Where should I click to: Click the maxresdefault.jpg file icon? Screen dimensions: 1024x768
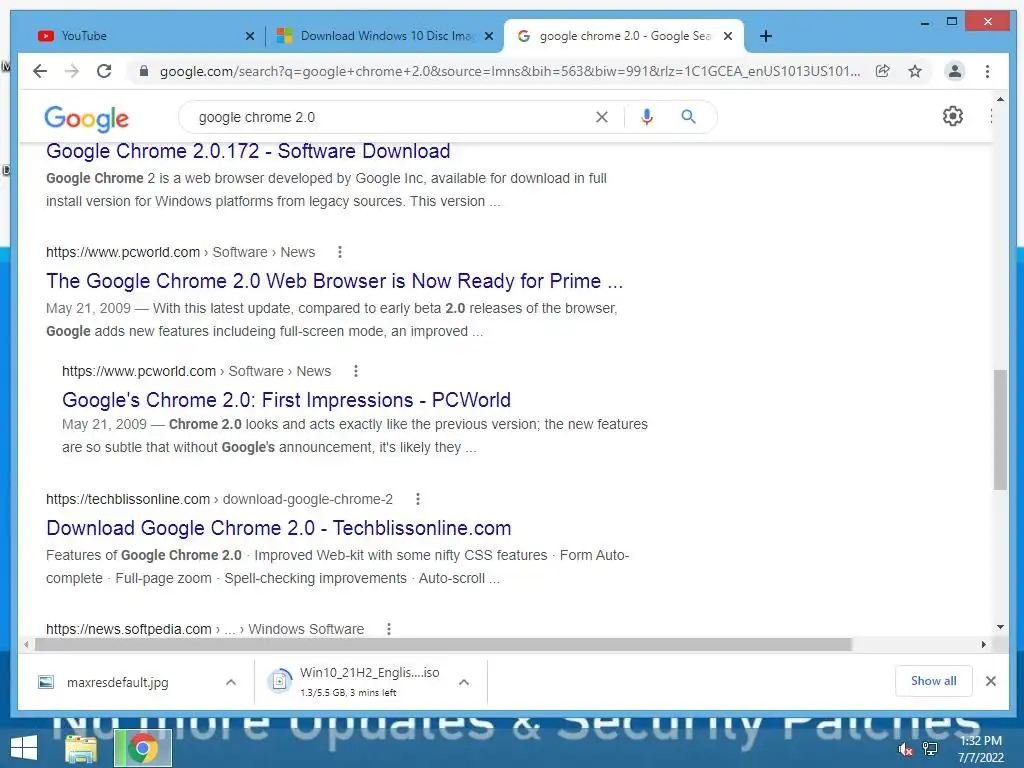46,682
